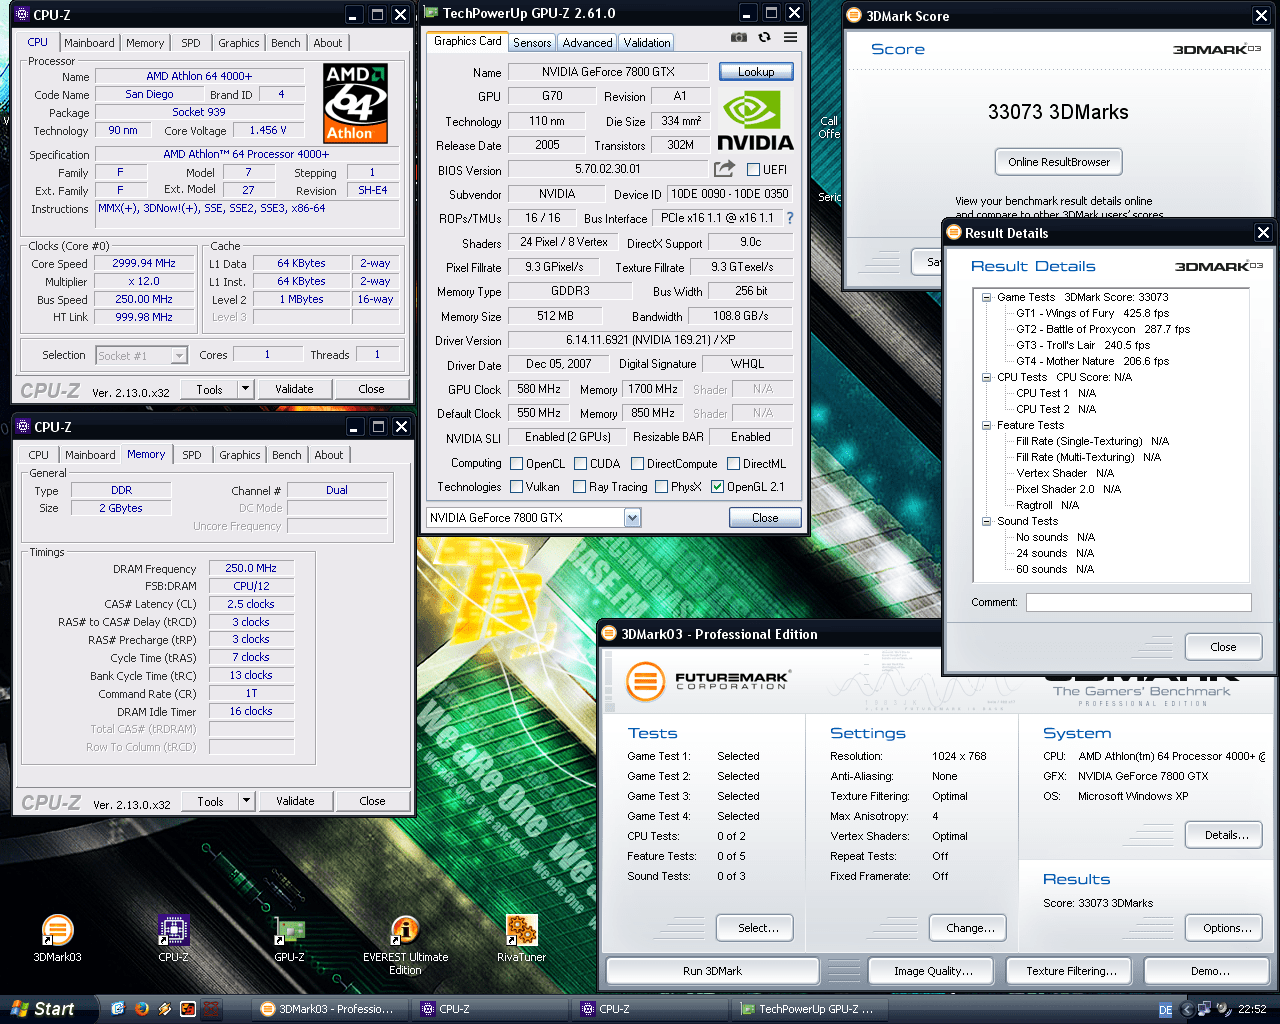The image size is (1280, 1024).
Task: Select the CPU-Z desktop shortcut icon
Action: (173, 939)
